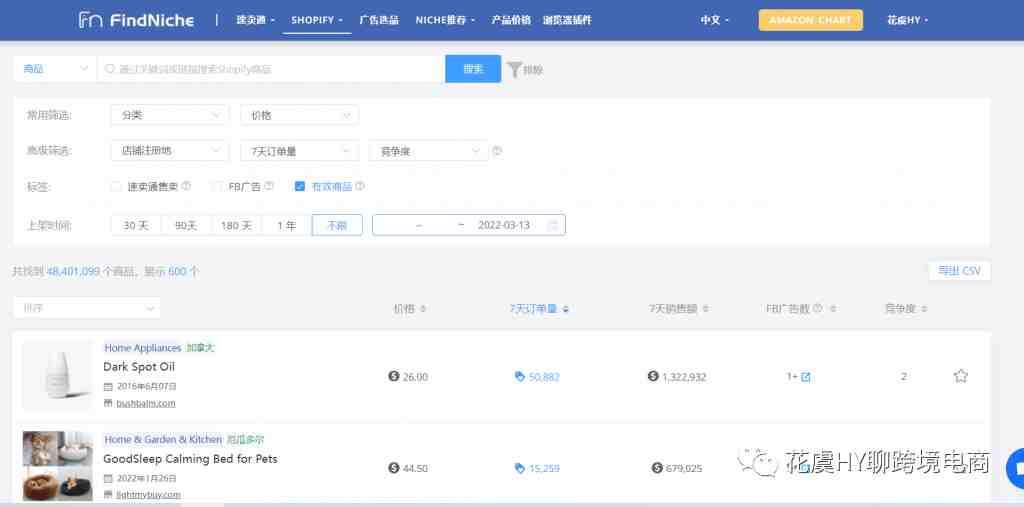Open the blue chat widget icon
Viewport: 1024px width, 507px height.
click(x=1015, y=466)
